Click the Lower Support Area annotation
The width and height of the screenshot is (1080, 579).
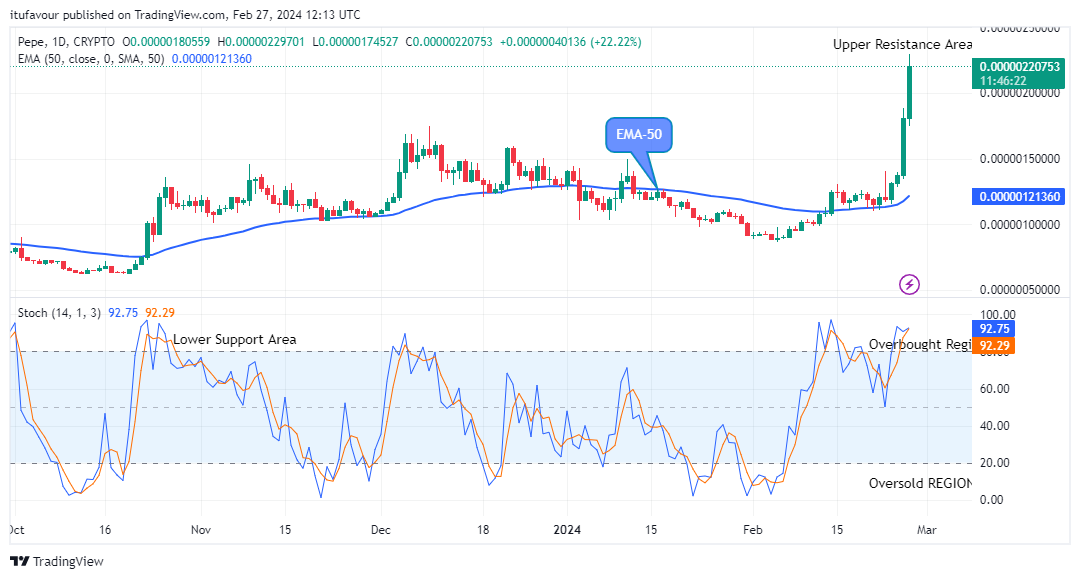[235, 339]
